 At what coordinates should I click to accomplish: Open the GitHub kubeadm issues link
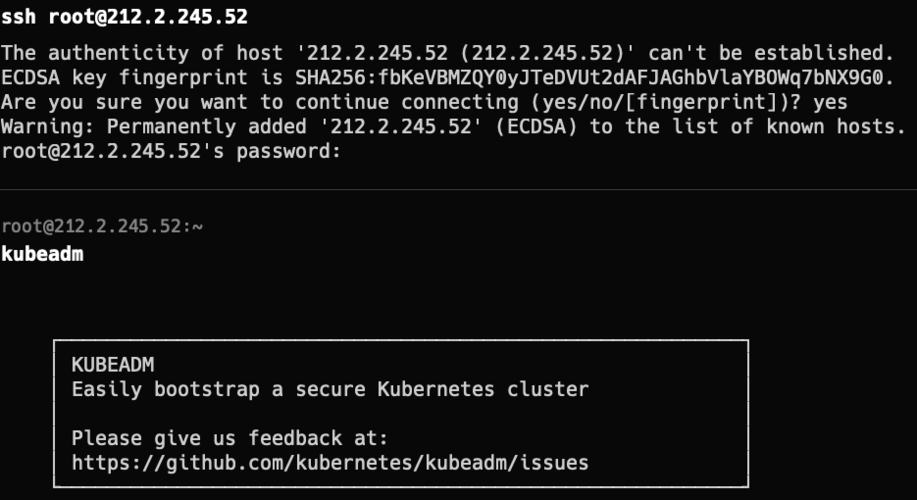point(330,462)
